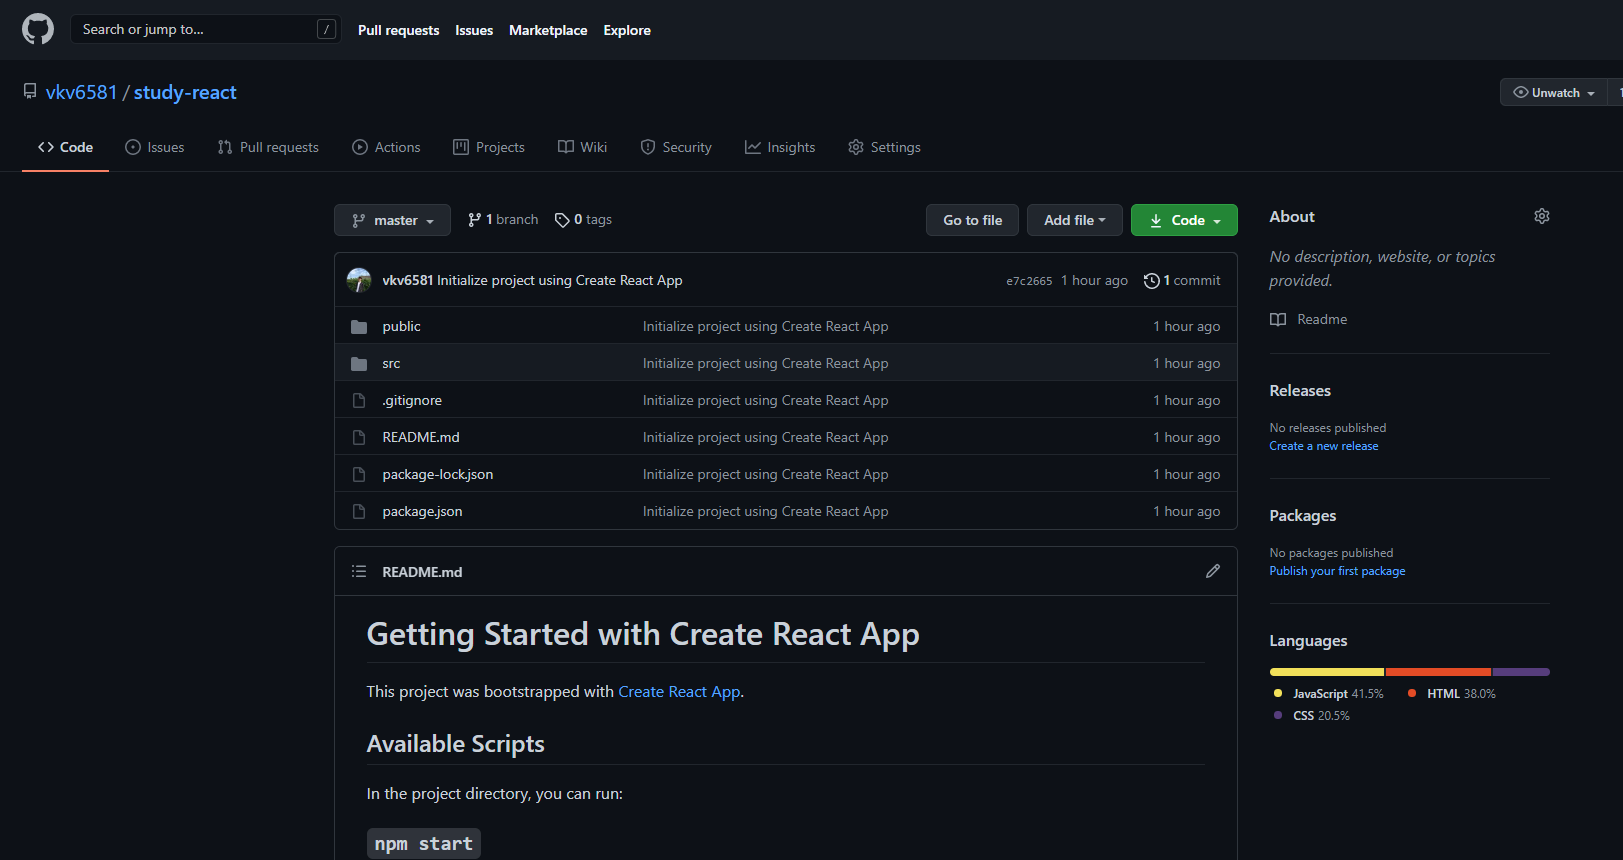Open the Readme book icon in About
1623x860 pixels.
pyautogui.click(x=1278, y=320)
